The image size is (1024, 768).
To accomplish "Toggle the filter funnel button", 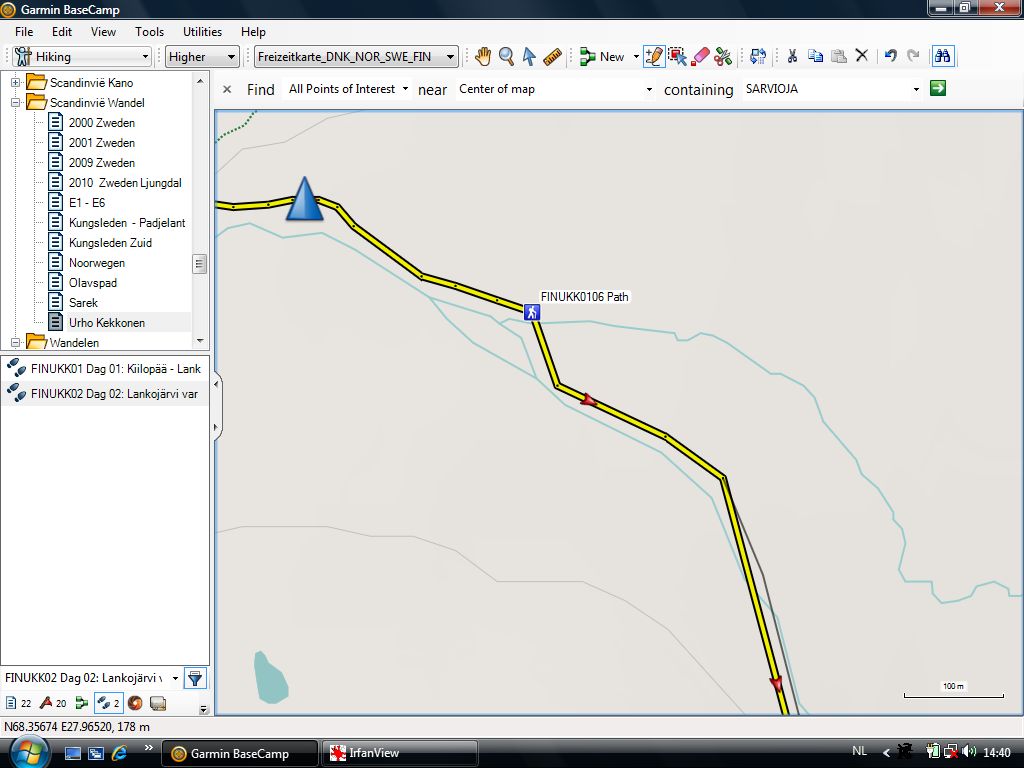I will [195, 678].
